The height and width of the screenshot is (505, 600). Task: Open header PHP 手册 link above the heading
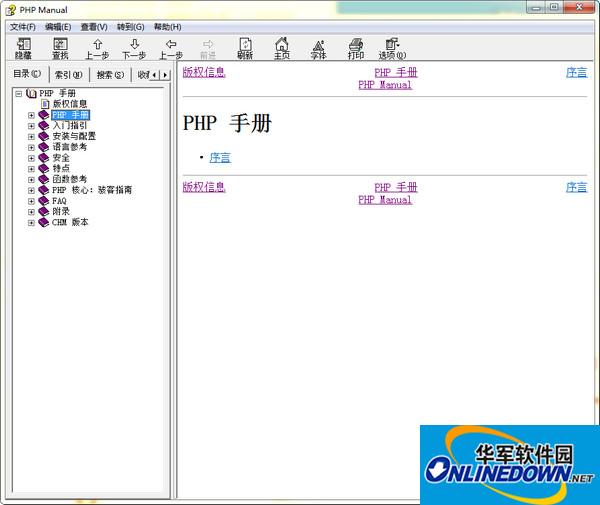point(396,72)
